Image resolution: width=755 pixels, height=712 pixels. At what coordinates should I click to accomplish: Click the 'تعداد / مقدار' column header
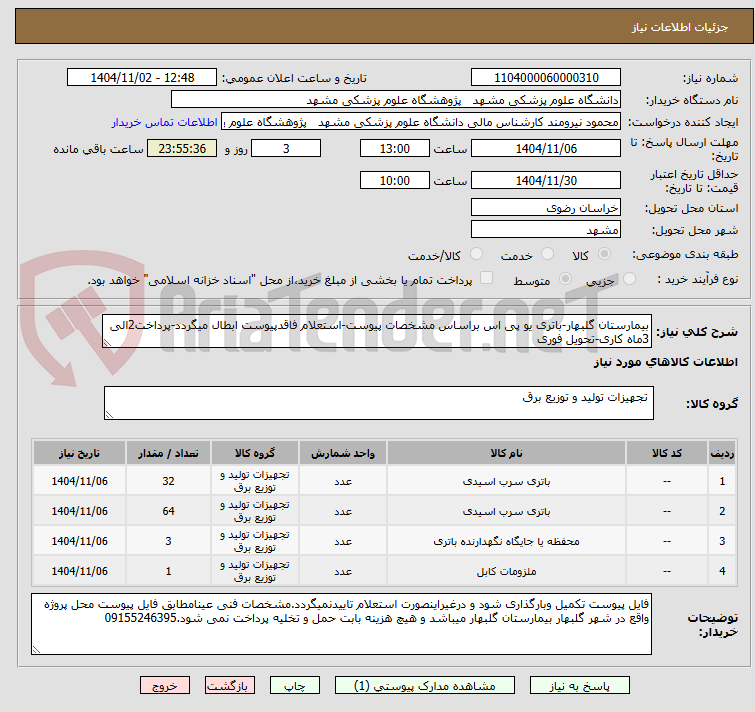click(x=168, y=453)
